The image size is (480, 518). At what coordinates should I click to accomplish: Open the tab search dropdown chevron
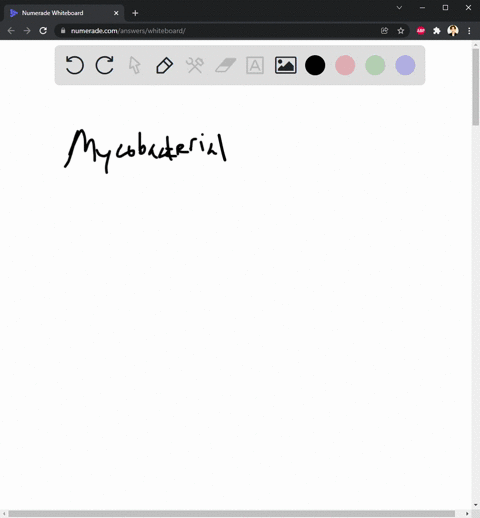pos(399,7)
